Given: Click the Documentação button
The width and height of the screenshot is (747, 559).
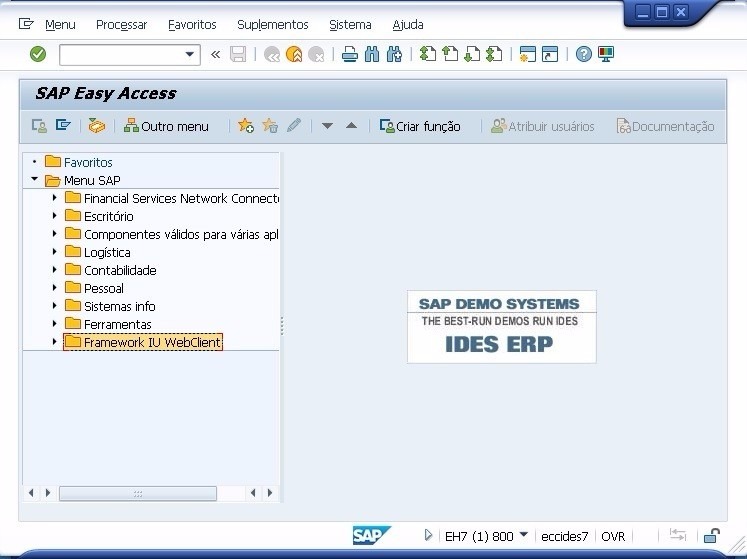Looking at the screenshot, I should coord(665,126).
